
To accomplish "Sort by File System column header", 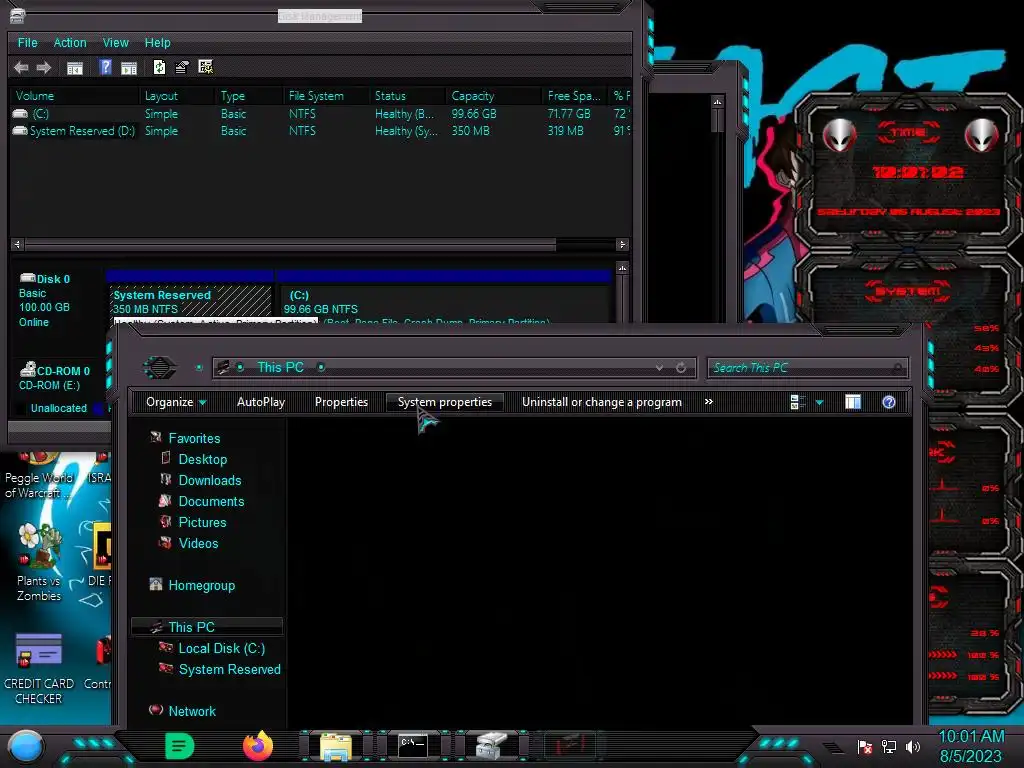I will click(327, 96).
